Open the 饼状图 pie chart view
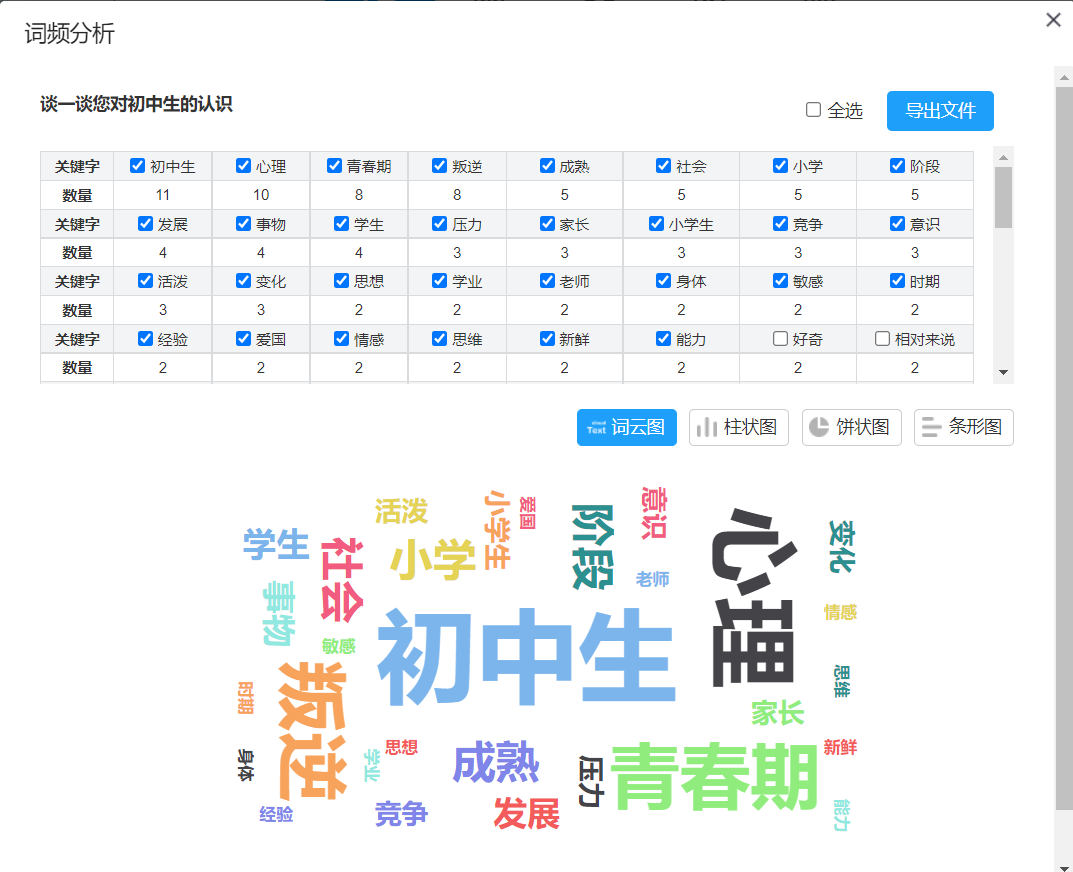1073x872 pixels. click(851, 427)
